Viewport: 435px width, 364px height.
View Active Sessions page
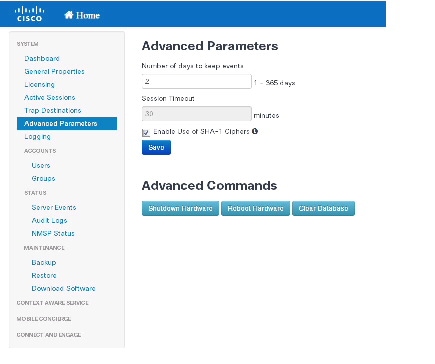[x=50, y=97]
